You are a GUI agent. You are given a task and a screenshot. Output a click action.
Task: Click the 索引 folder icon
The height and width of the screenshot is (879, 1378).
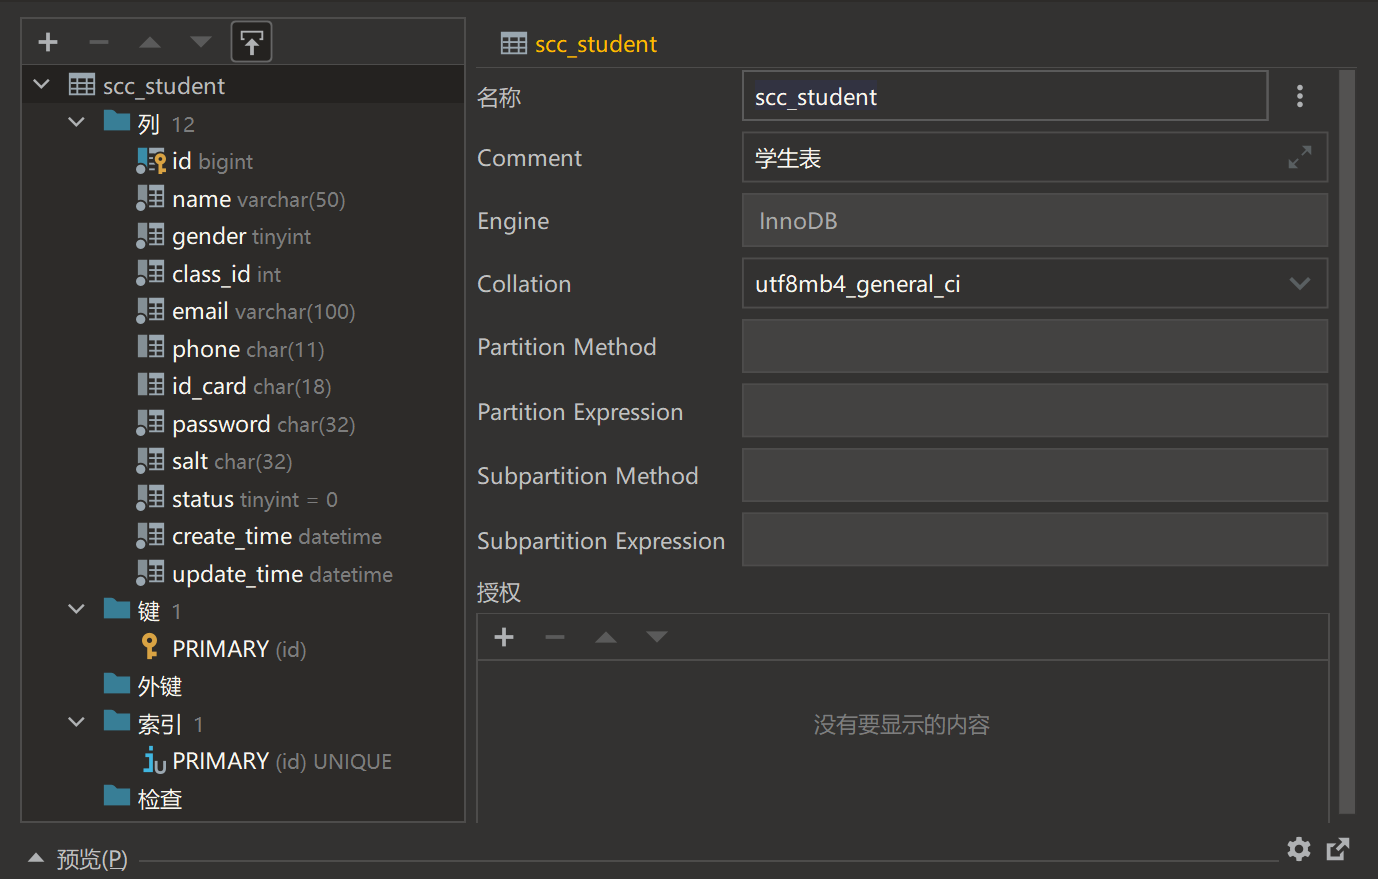click(x=117, y=722)
